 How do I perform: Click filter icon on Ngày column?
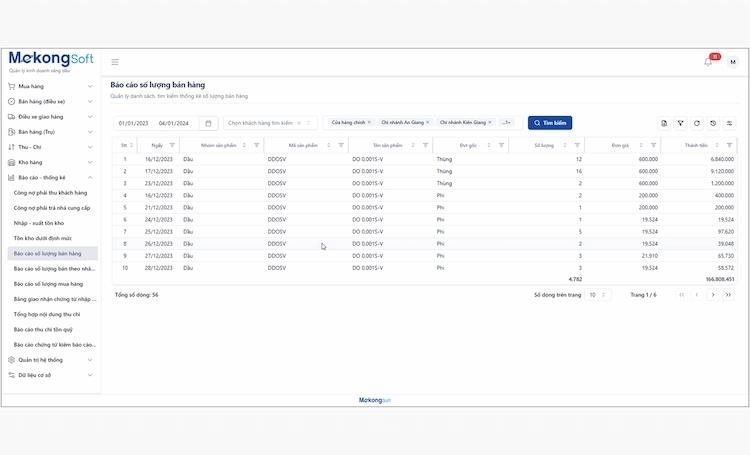[171, 145]
